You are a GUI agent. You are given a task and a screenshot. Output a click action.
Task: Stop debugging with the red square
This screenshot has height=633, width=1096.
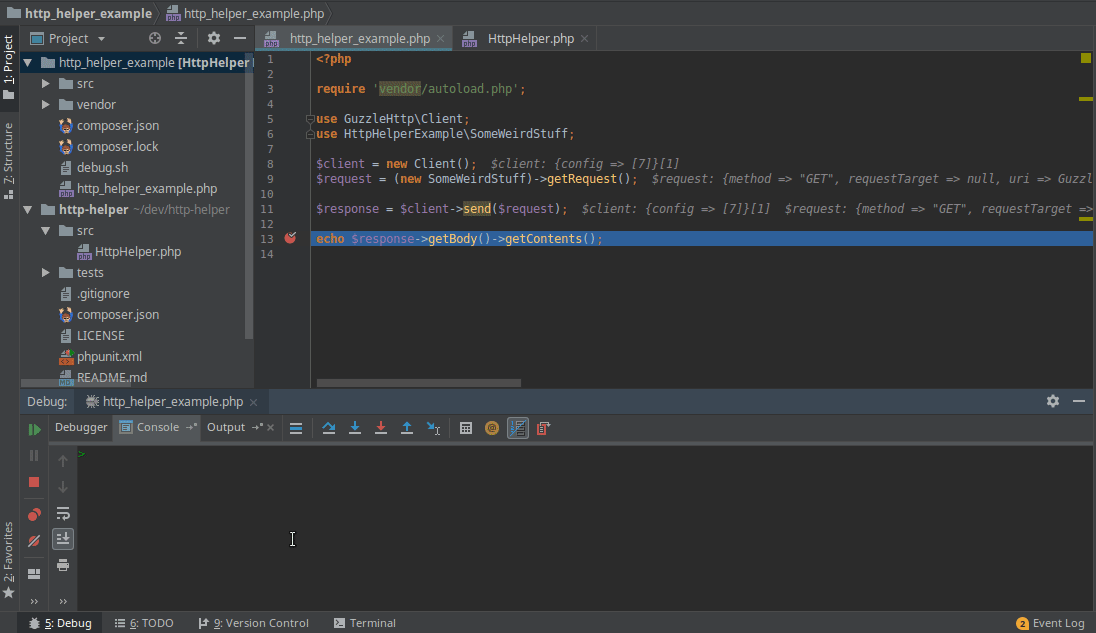click(34, 482)
